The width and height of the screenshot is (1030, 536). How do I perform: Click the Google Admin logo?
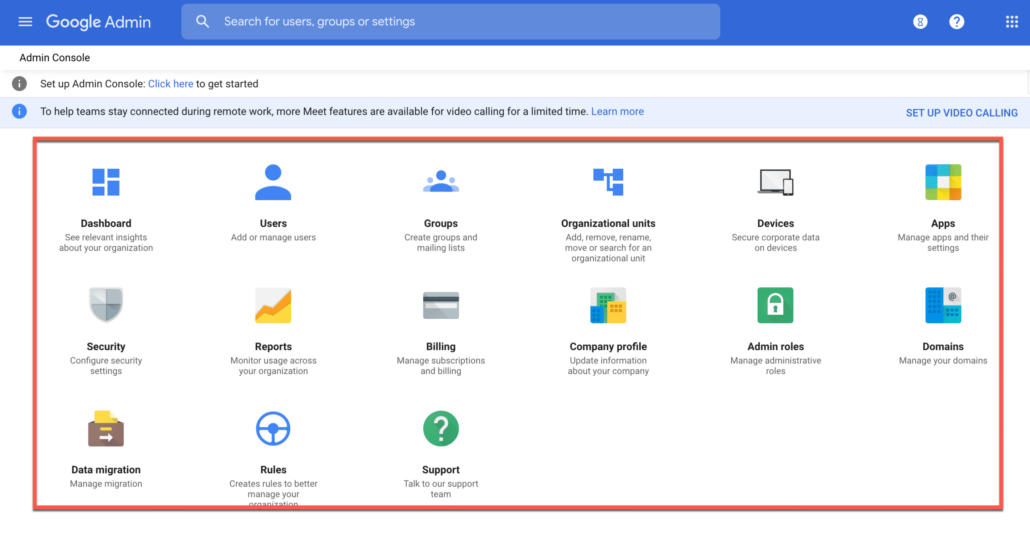tap(99, 22)
